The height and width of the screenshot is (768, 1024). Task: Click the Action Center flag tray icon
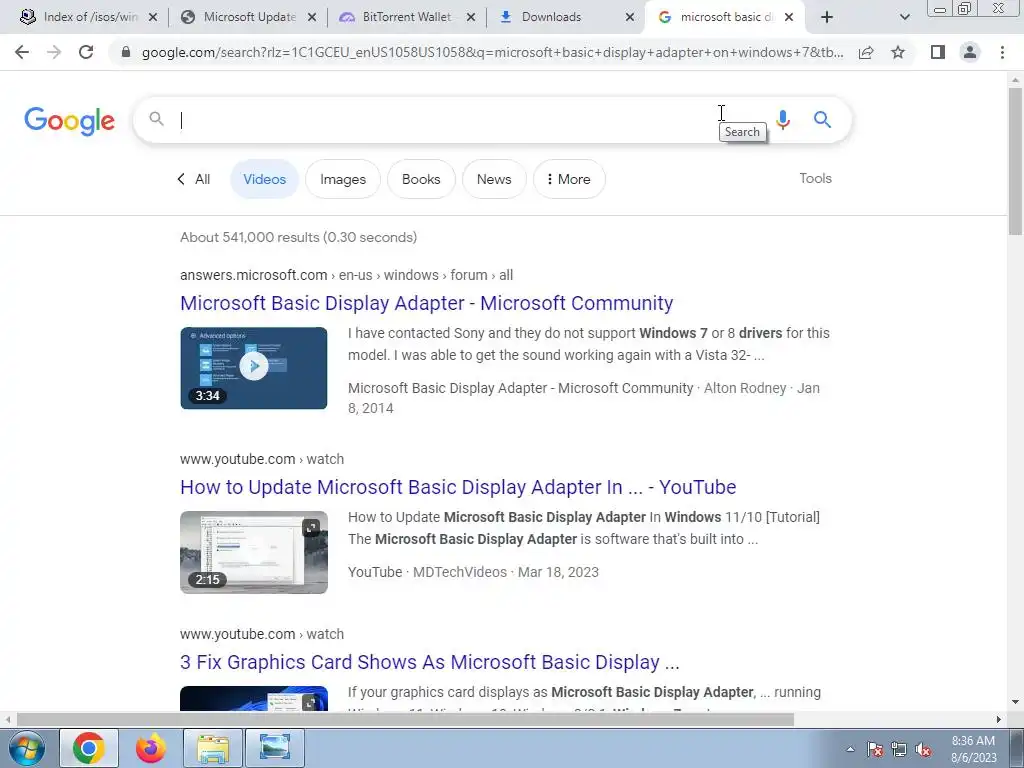(875, 749)
